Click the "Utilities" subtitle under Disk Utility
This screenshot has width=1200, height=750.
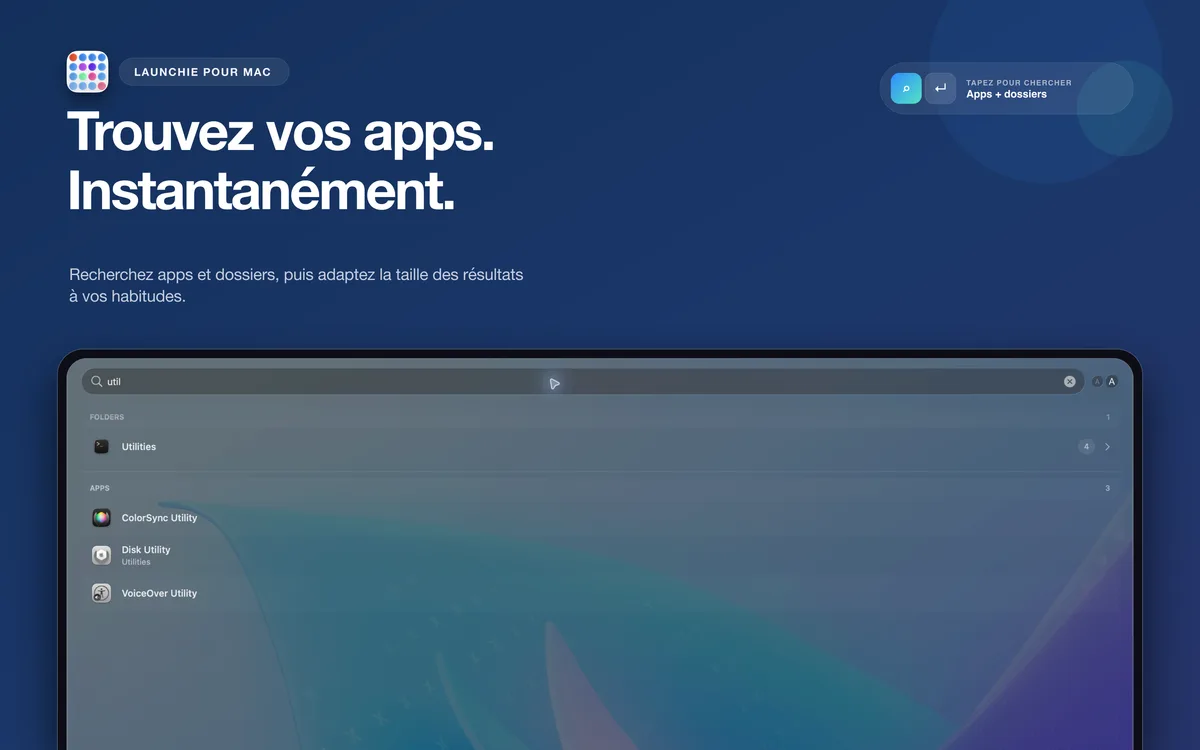click(x=136, y=562)
